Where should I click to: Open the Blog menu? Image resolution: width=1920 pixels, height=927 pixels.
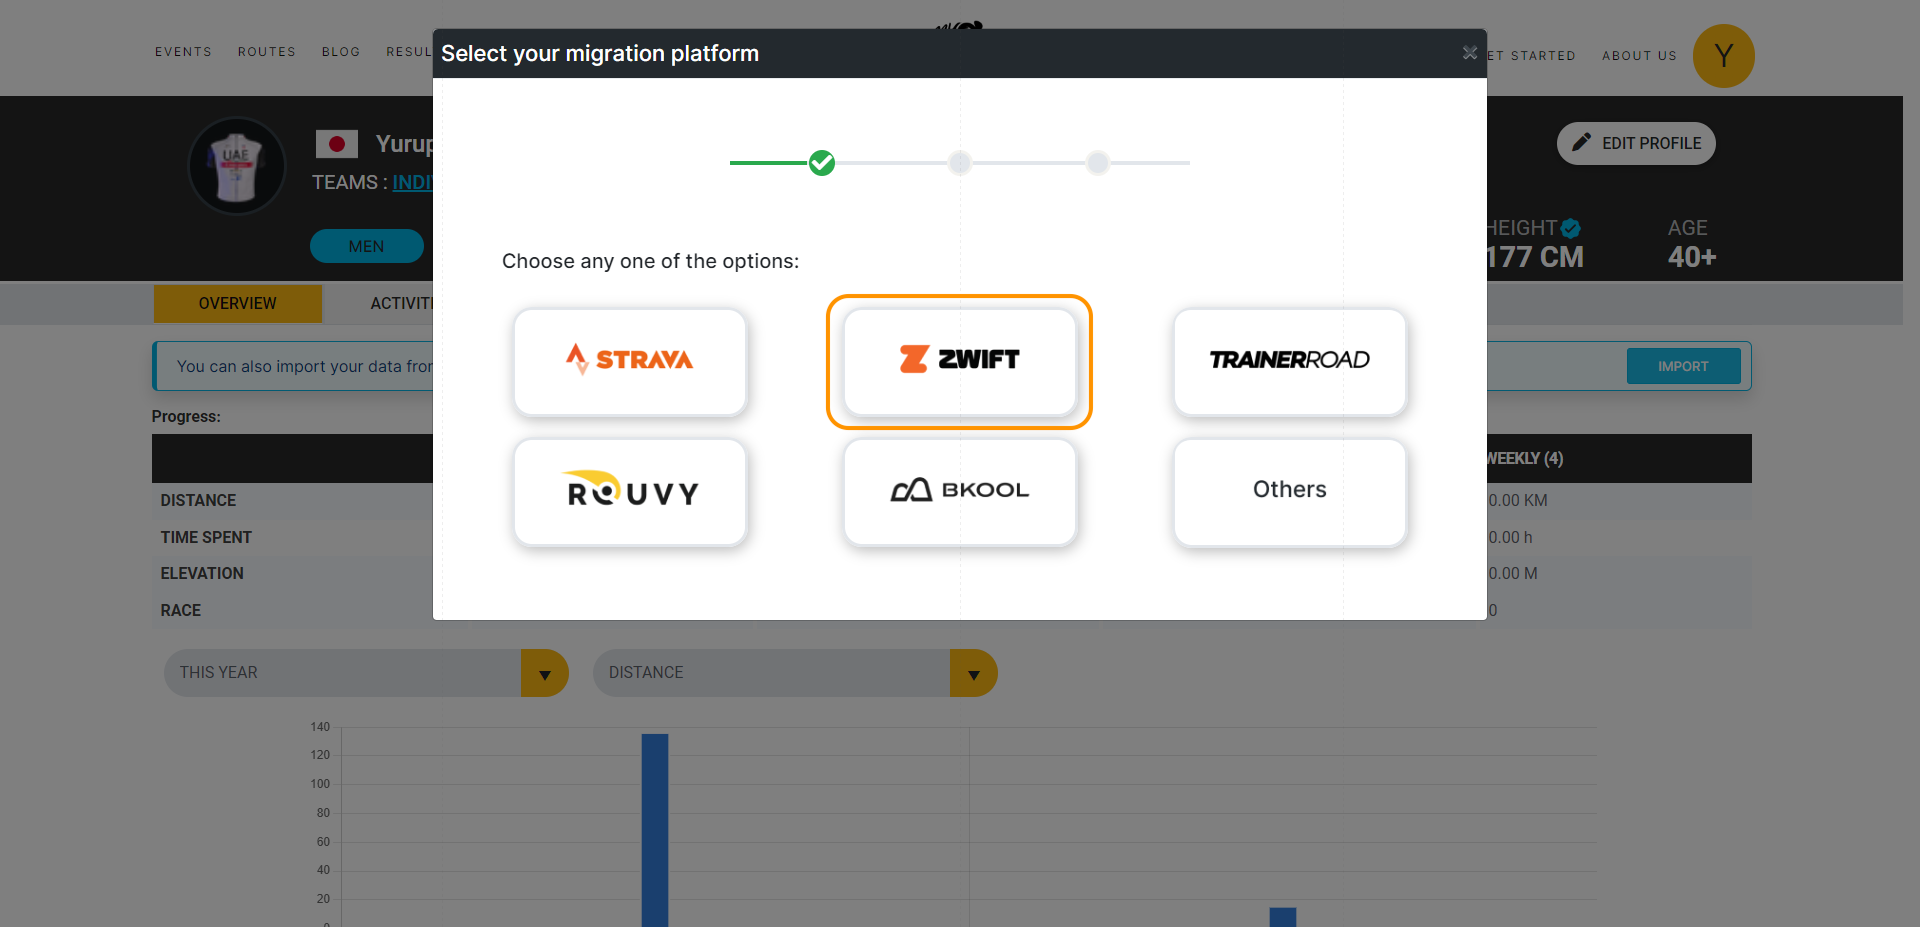coord(341,52)
